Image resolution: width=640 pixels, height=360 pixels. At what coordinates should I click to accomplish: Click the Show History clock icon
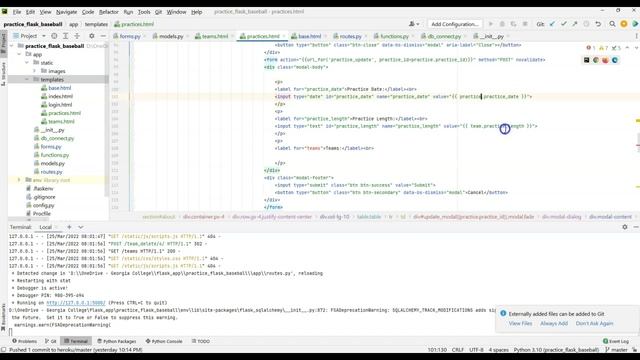coord(586,24)
